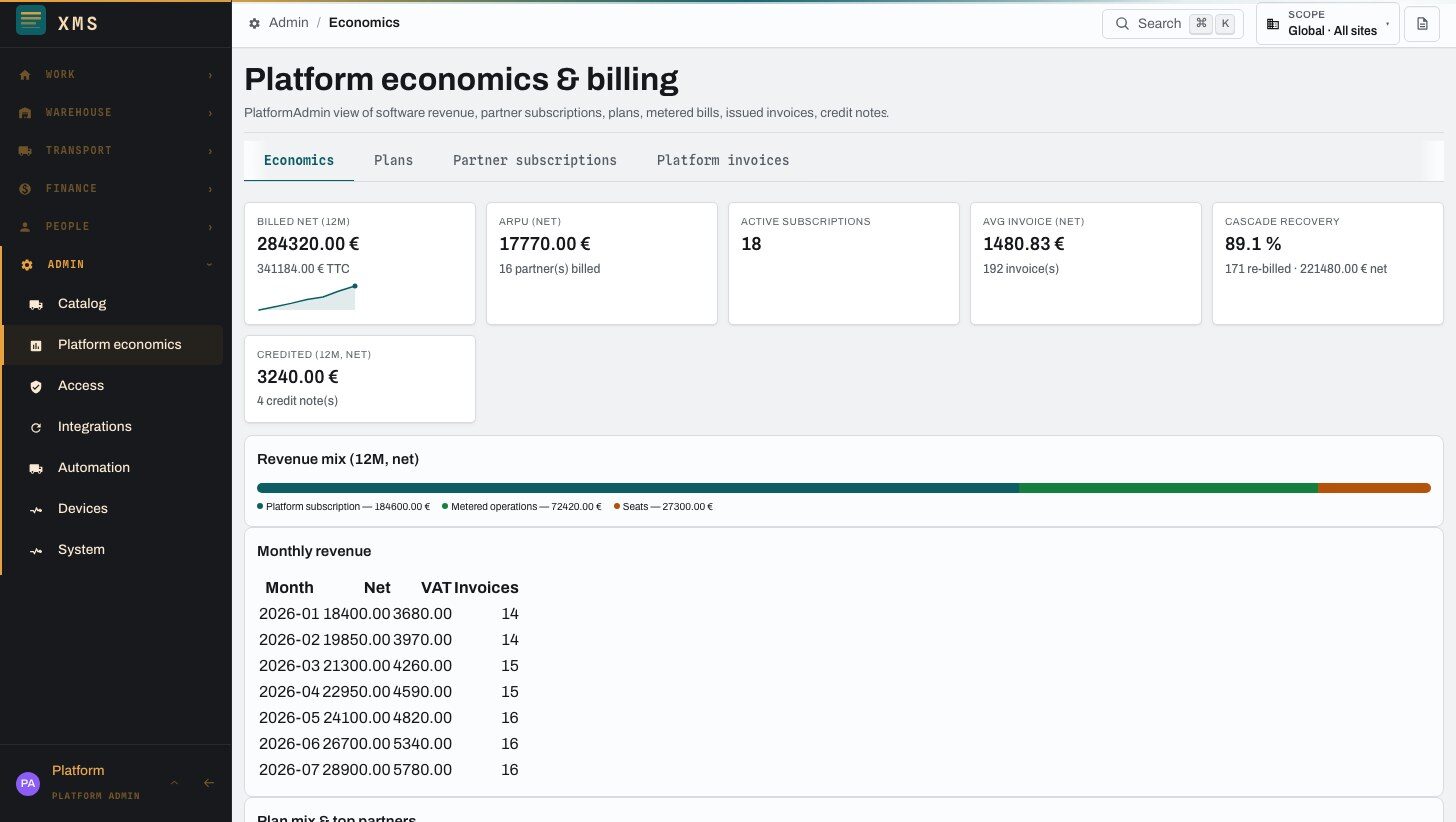Viewport: 1456px width, 822px height.
Task: Click the Search field
Action: 1172,24
